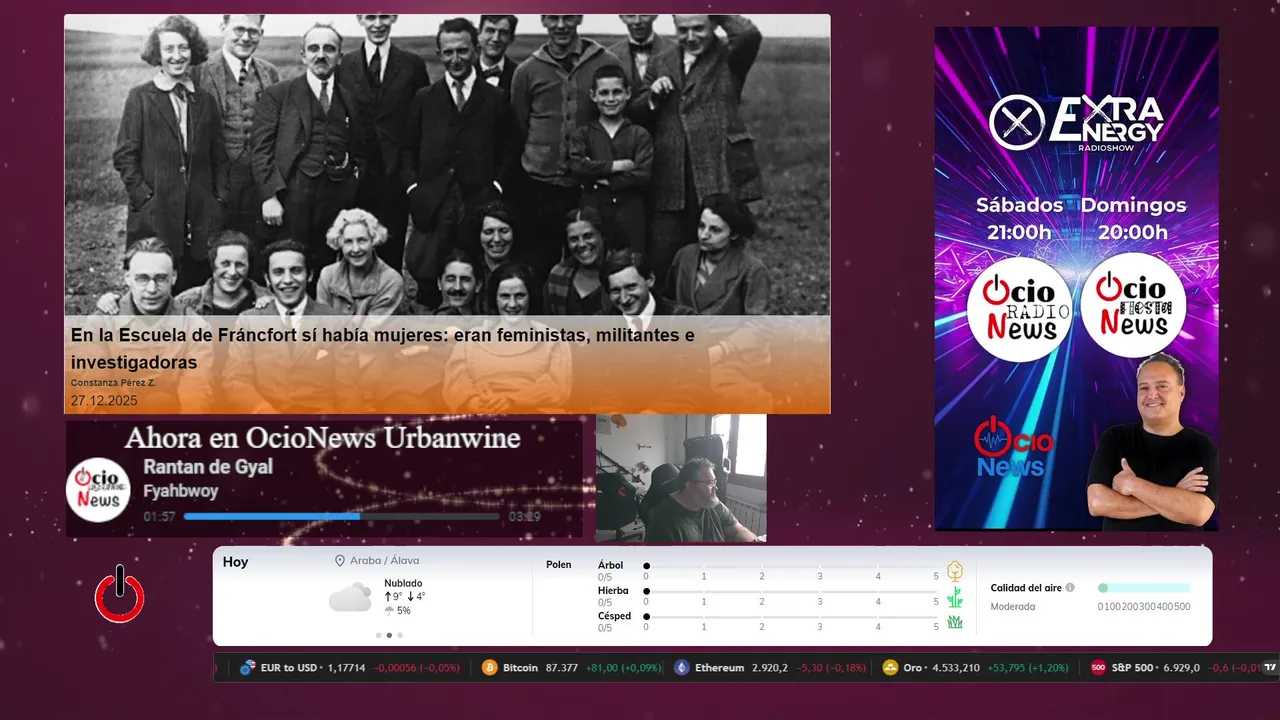Click the Bitcoin price 87.377

coord(562,667)
